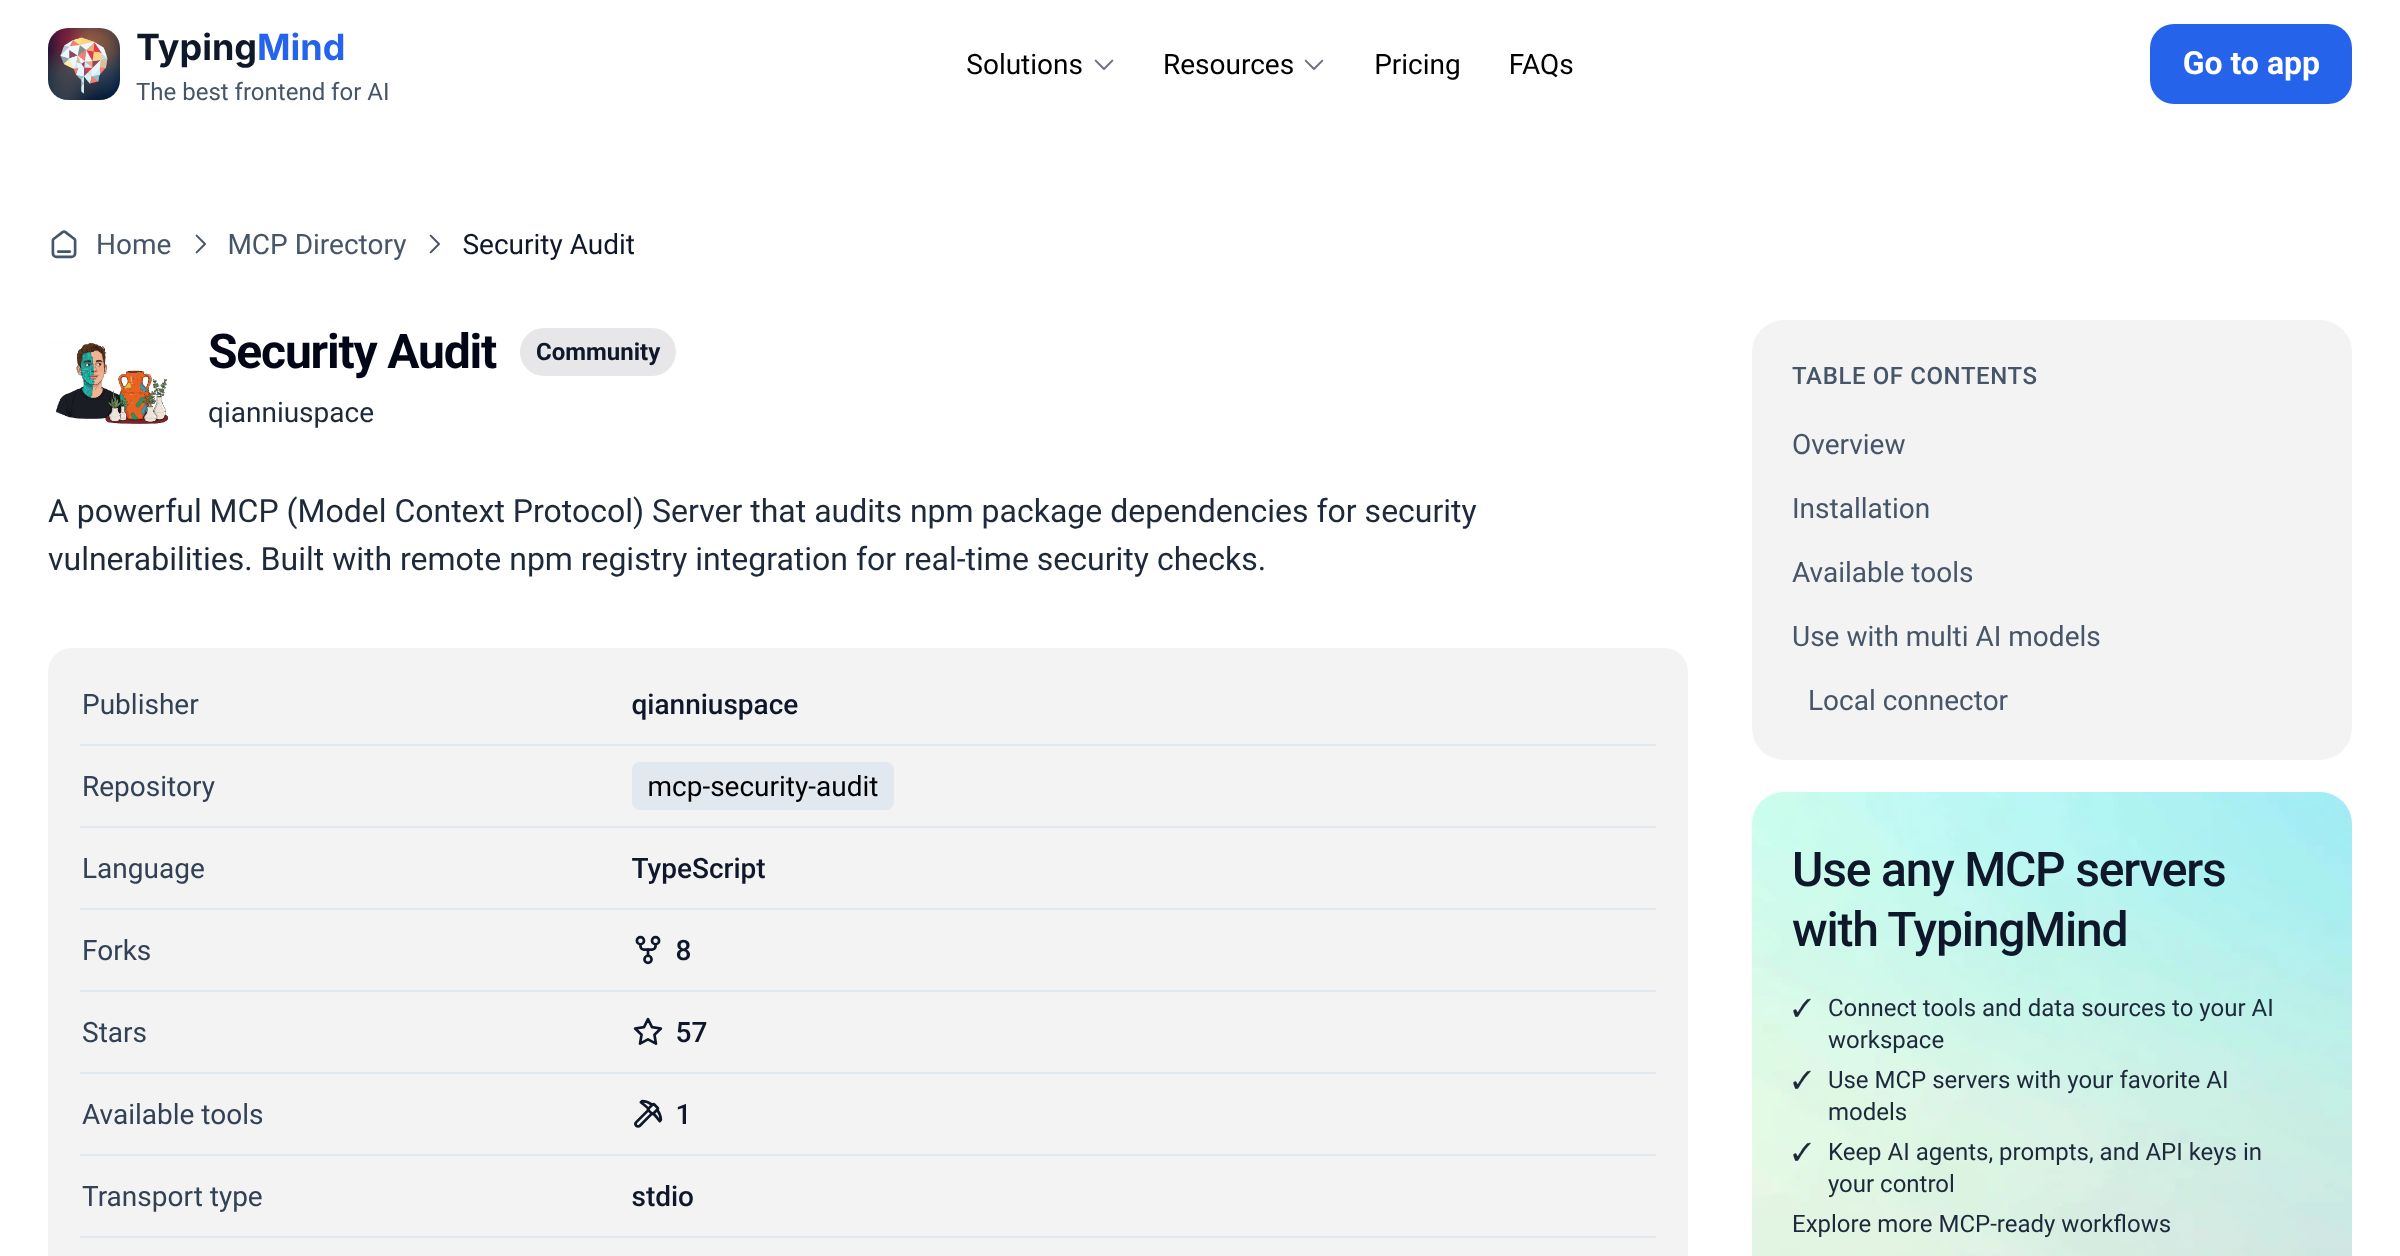Click the TypingMind brand name text
This screenshot has width=2400, height=1256.
point(240,47)
